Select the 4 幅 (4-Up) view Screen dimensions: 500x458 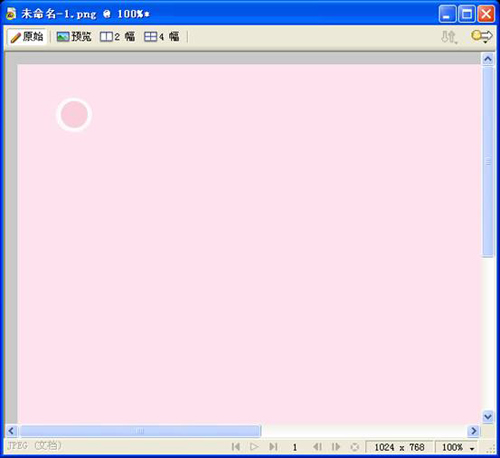tap(162, 37)
